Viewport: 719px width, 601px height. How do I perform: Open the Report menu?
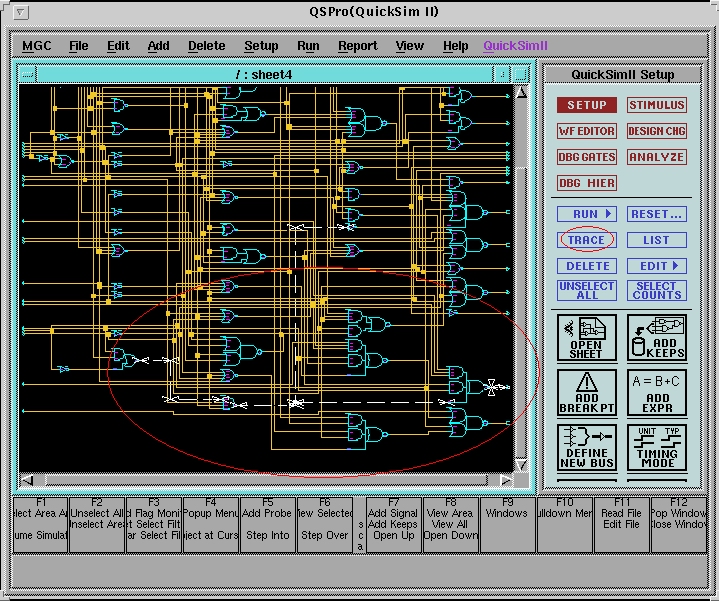pos(357,46)
